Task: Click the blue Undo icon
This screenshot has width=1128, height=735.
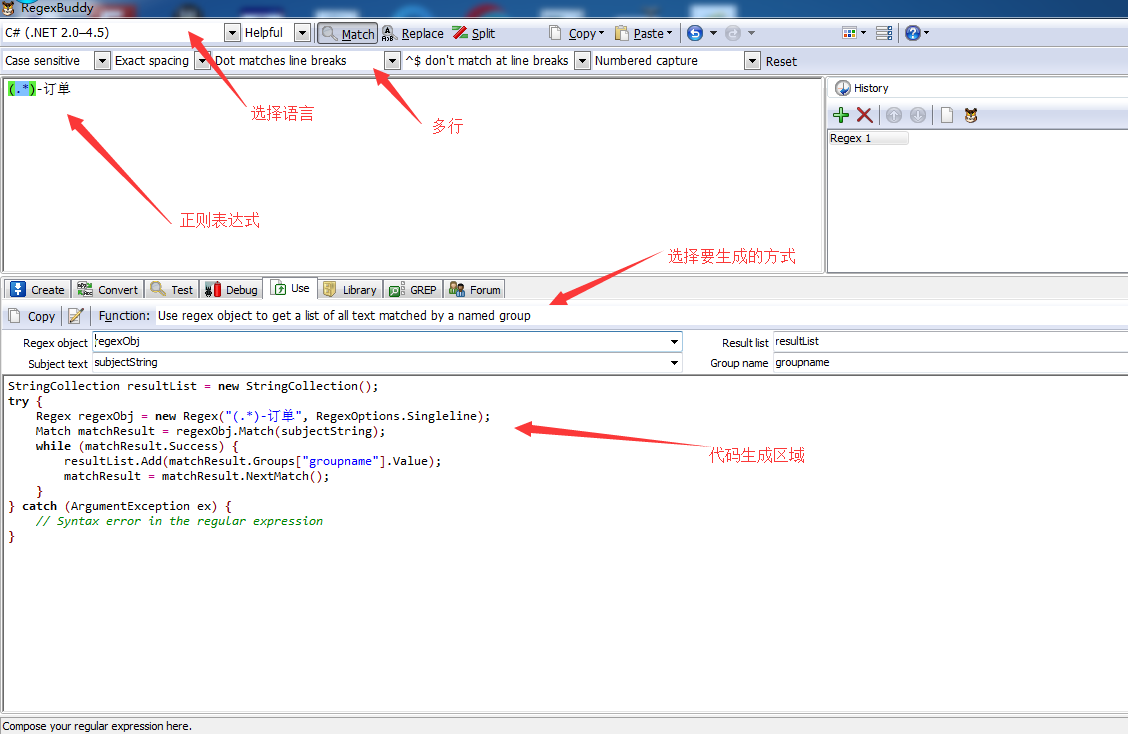Action: 695,33
